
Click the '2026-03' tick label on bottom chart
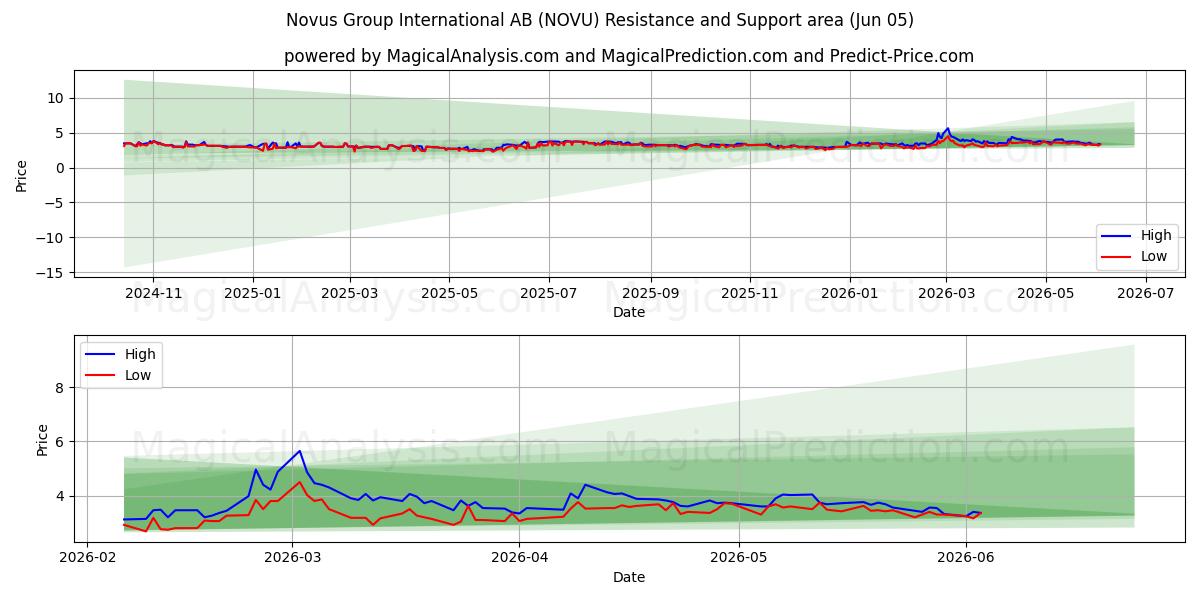293,558
